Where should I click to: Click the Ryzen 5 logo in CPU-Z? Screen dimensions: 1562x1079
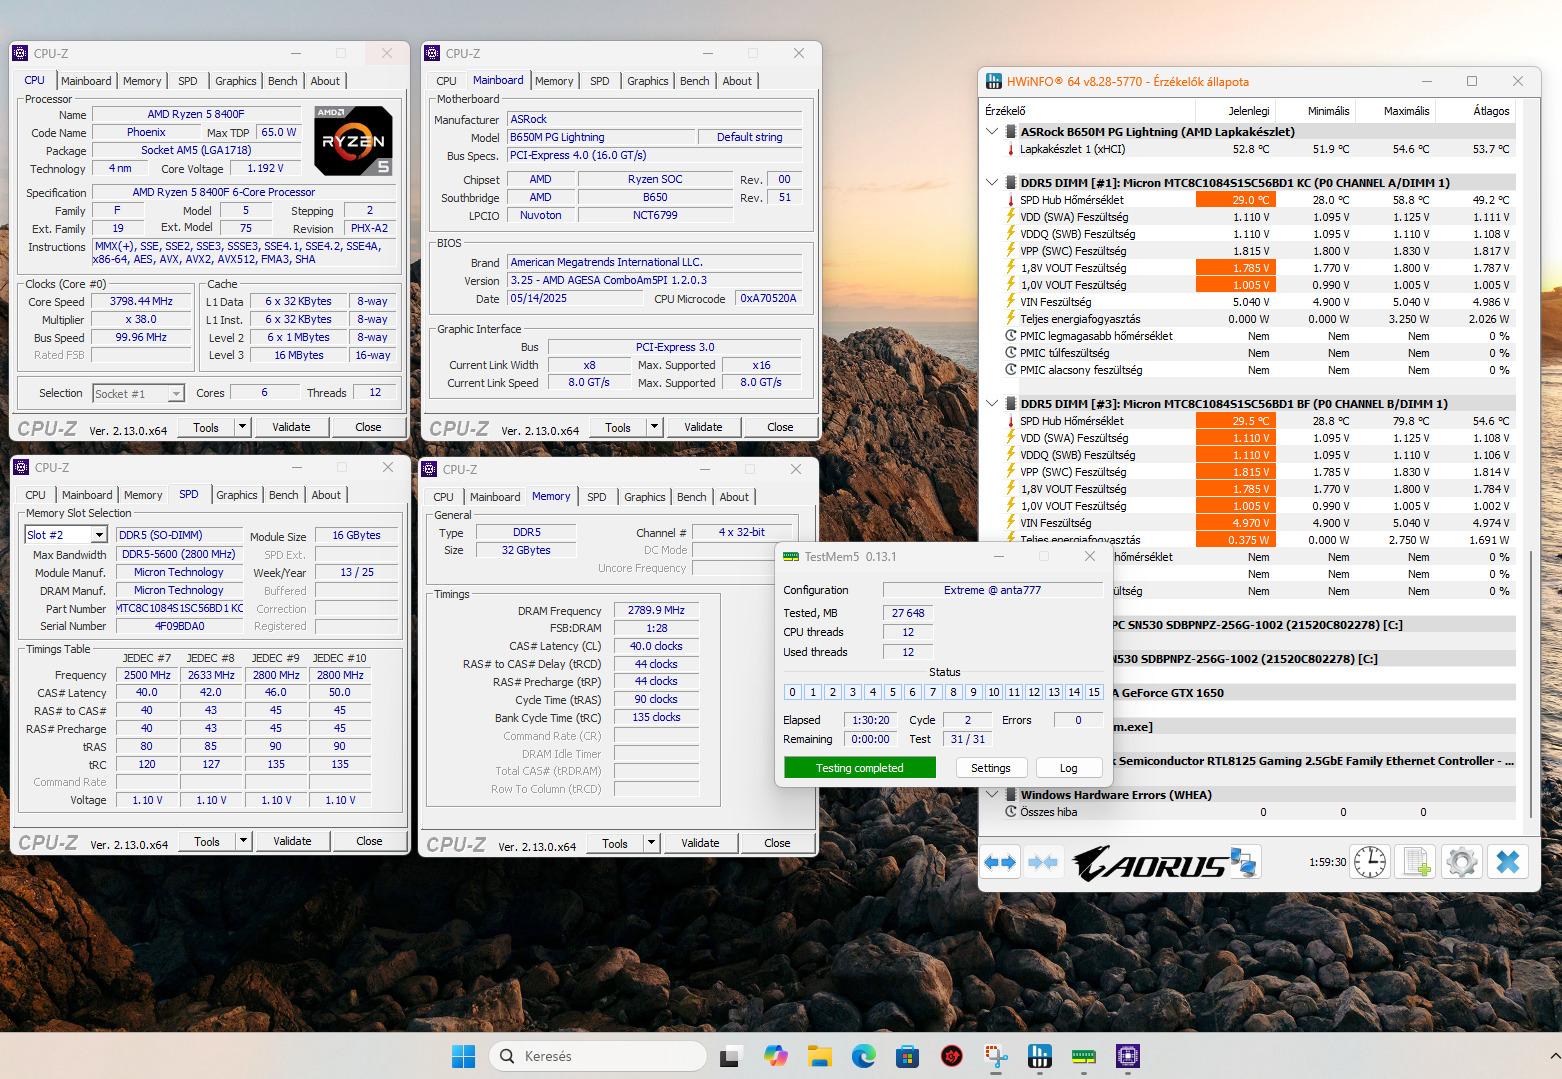coord(353,141)
